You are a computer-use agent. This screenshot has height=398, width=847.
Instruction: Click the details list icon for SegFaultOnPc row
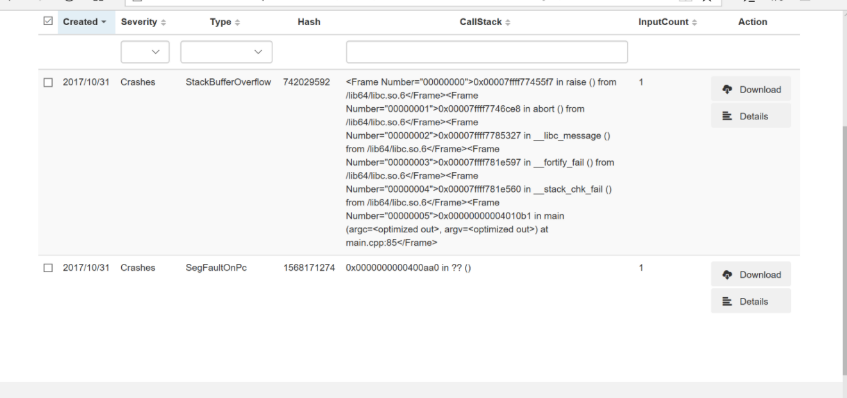(x=727, y=301)
